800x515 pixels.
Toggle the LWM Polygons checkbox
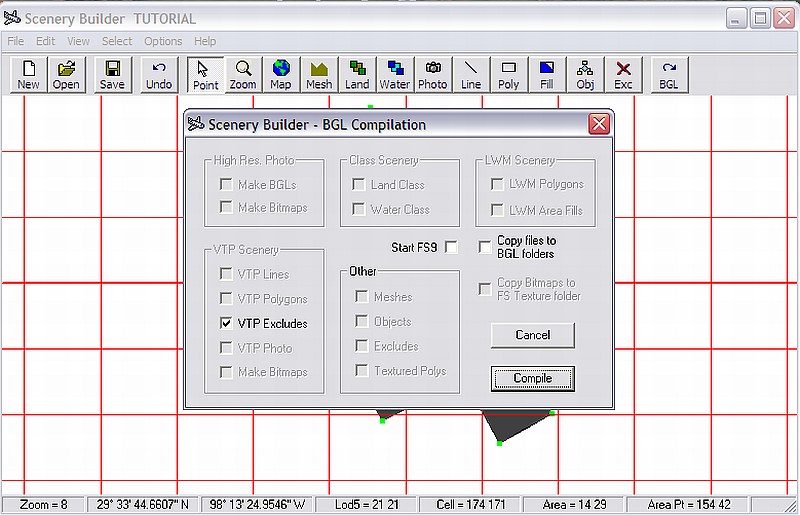pos(497,184)
